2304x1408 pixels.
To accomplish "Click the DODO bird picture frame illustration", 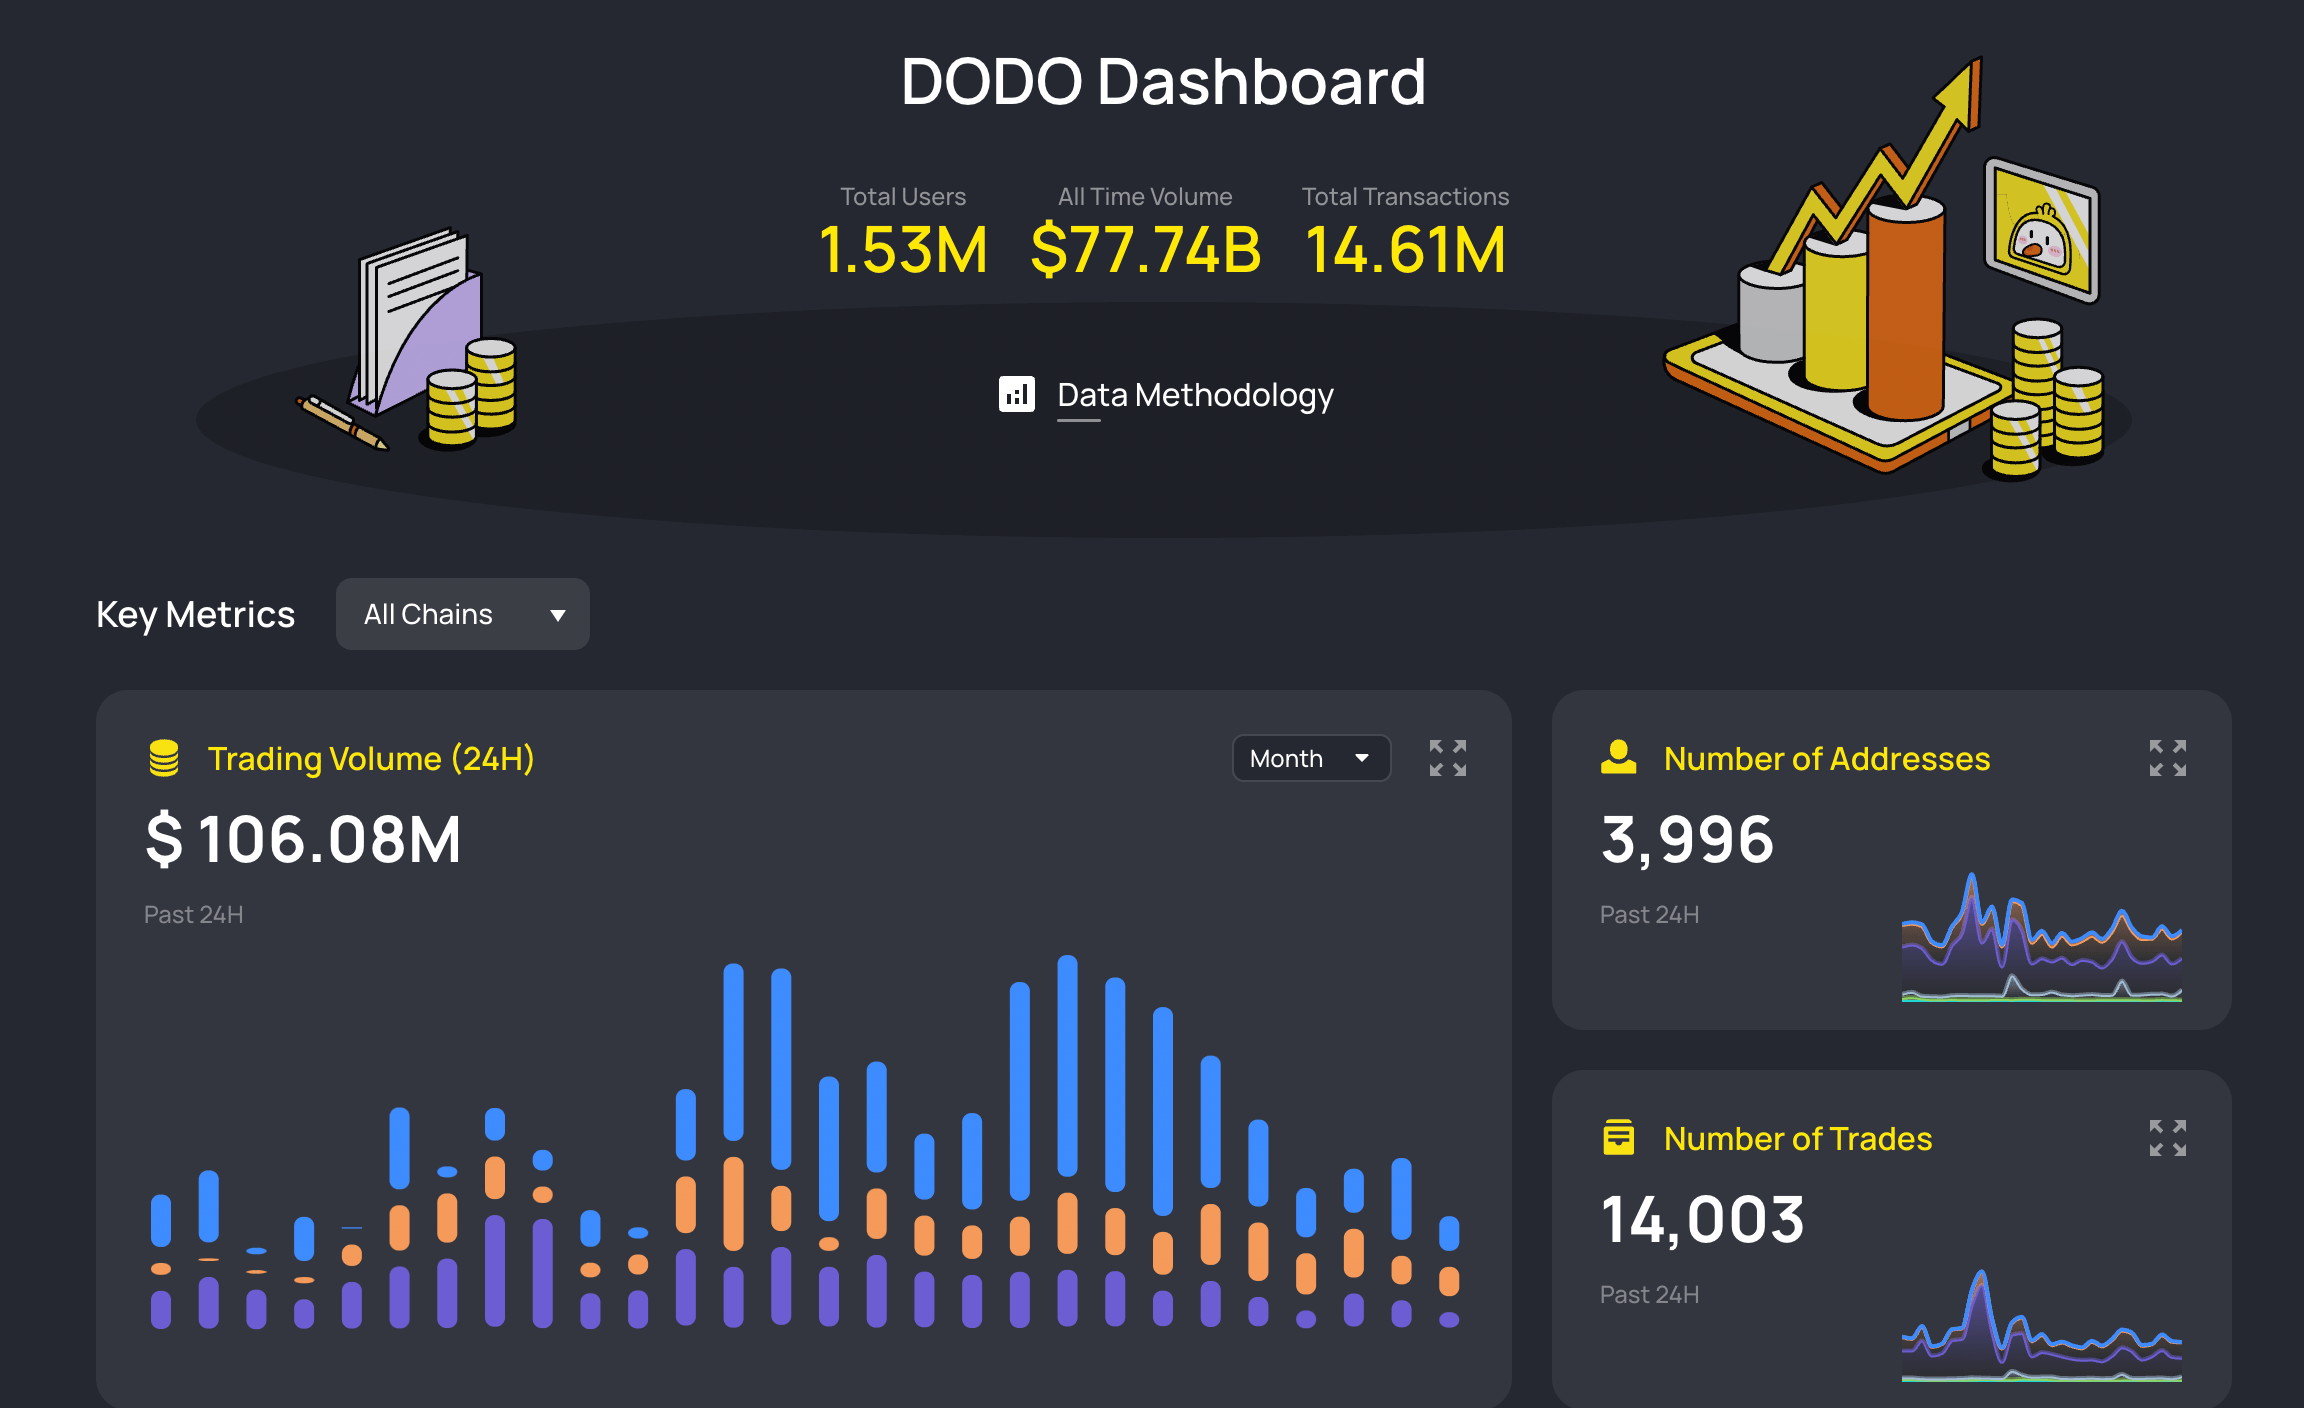I will click(2041, 231).
